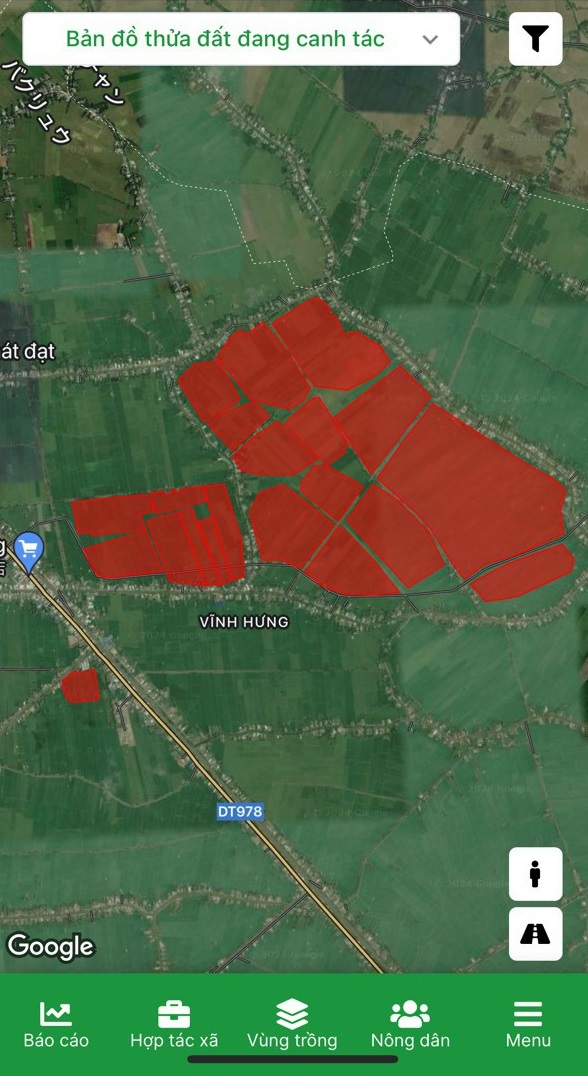This screenshot has height=1076, width=588.
Task: Switch to the Nông dân tab
Action: click(410, 1023)
